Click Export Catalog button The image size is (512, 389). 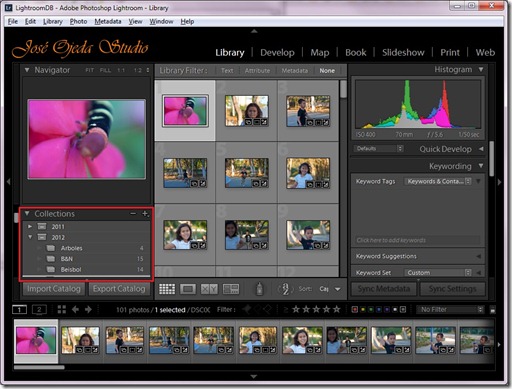tap(119, 289)
